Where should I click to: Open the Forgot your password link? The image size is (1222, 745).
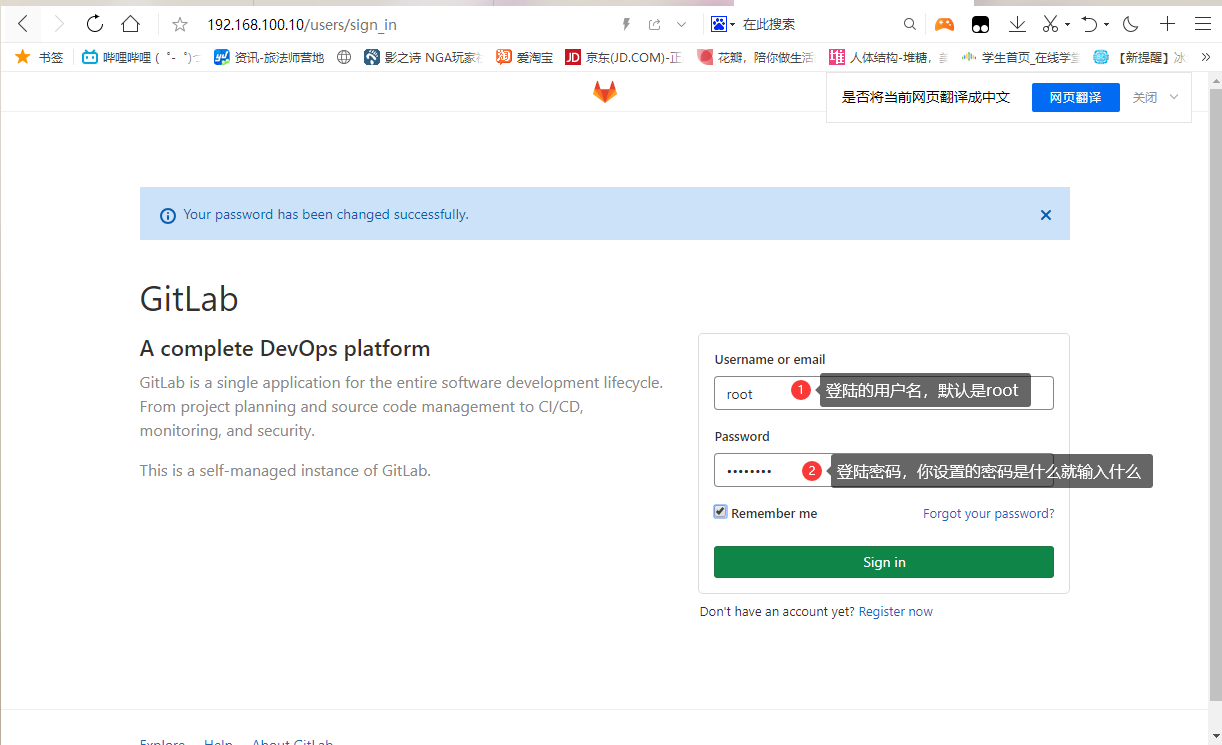[x=988, y=513]
